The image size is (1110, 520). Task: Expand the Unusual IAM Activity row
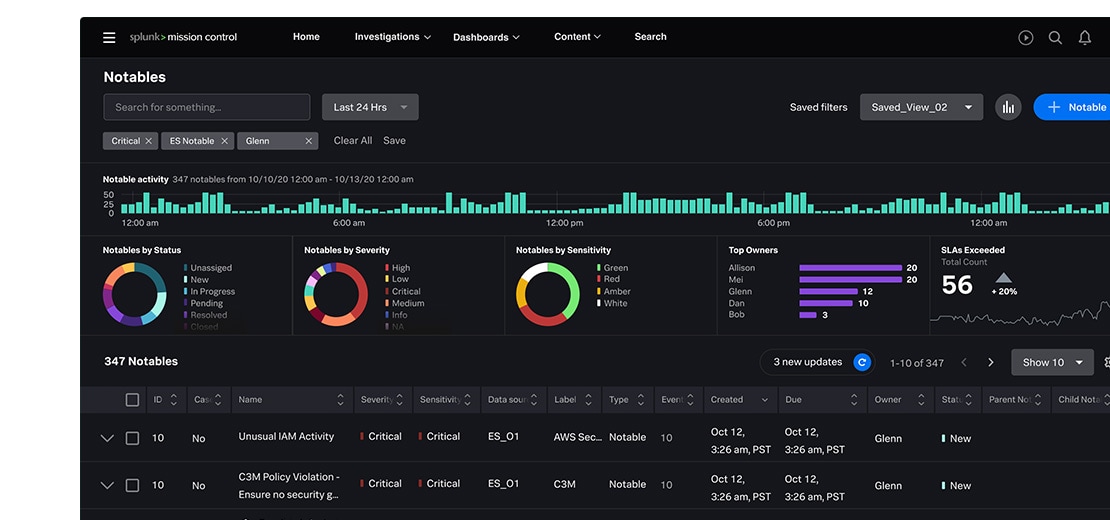click(x=108, y=438)
